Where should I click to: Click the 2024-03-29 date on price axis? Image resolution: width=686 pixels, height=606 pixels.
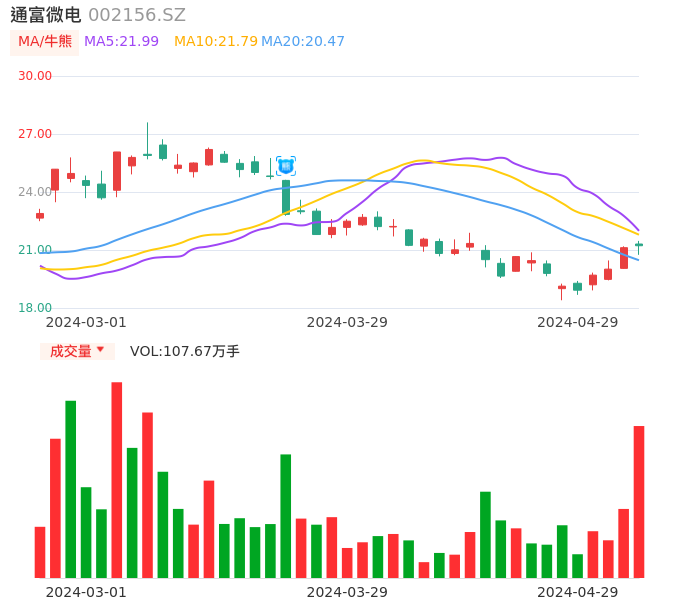[x=347, y=322]
